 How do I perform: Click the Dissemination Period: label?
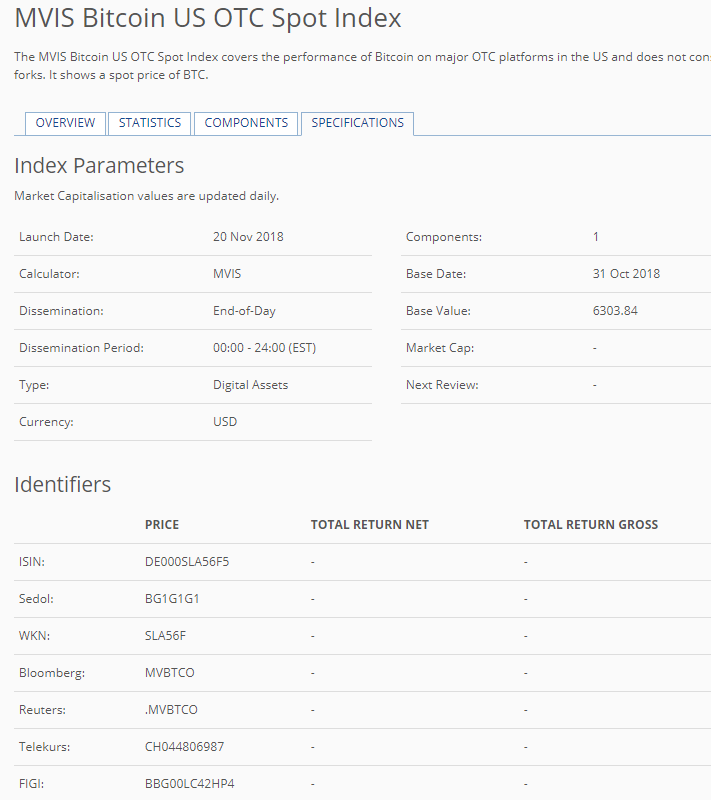[81, 348]
